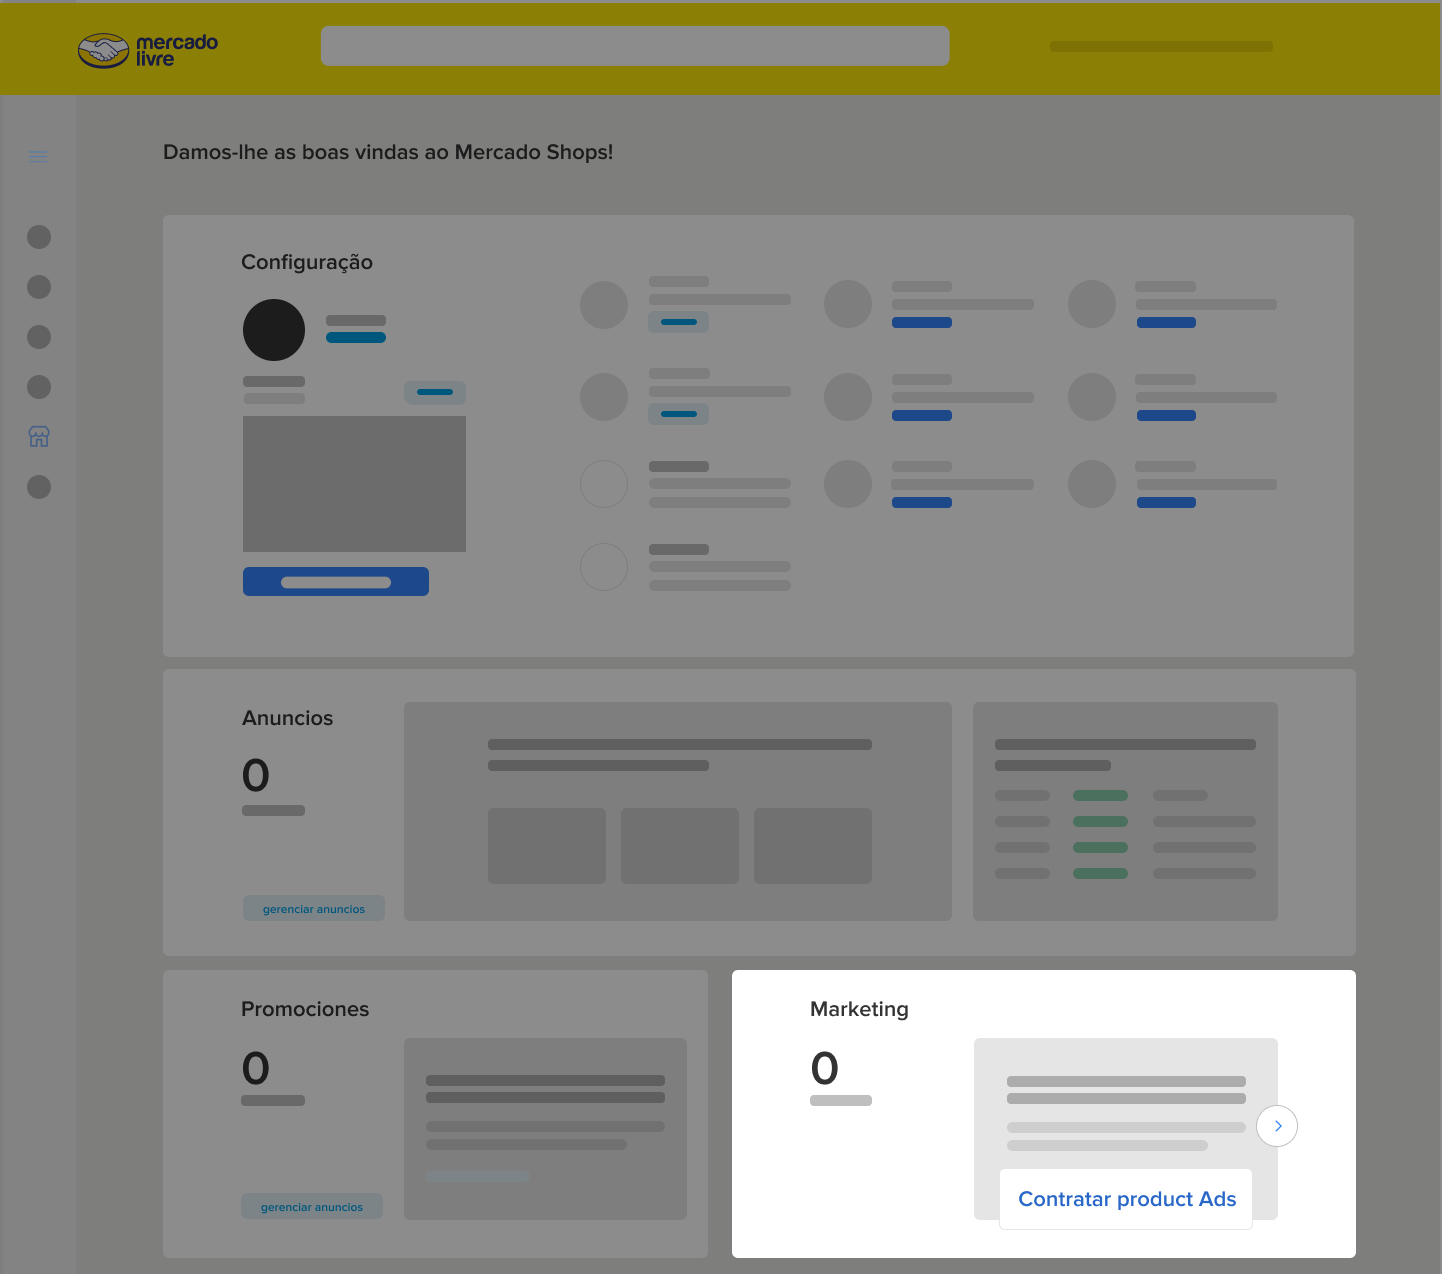Click the "Configuração" heading
This screenshot has height=1274, width=1443.
307,262
